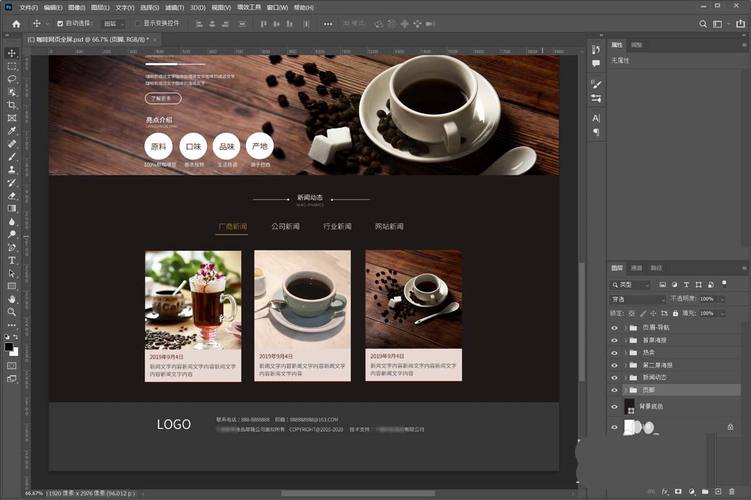Click the foreground color swatch
The image size is (751, 500).
(9, 346)
